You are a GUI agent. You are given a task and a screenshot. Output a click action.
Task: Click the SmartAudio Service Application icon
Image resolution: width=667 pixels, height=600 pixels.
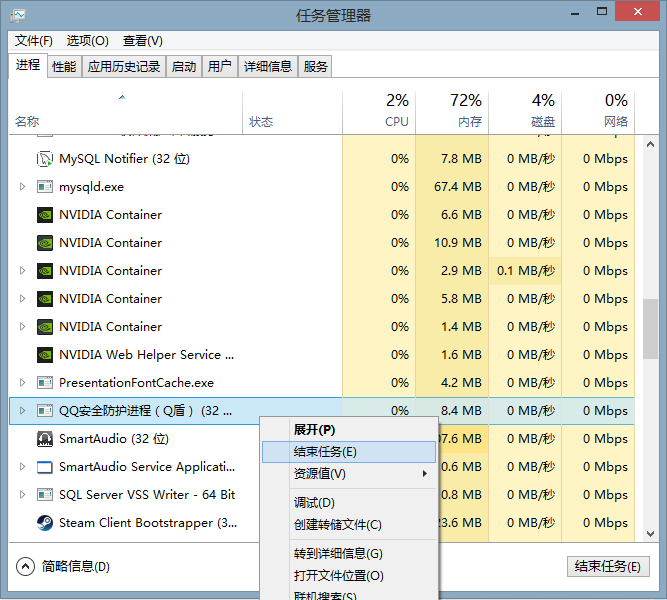(45, 467)
